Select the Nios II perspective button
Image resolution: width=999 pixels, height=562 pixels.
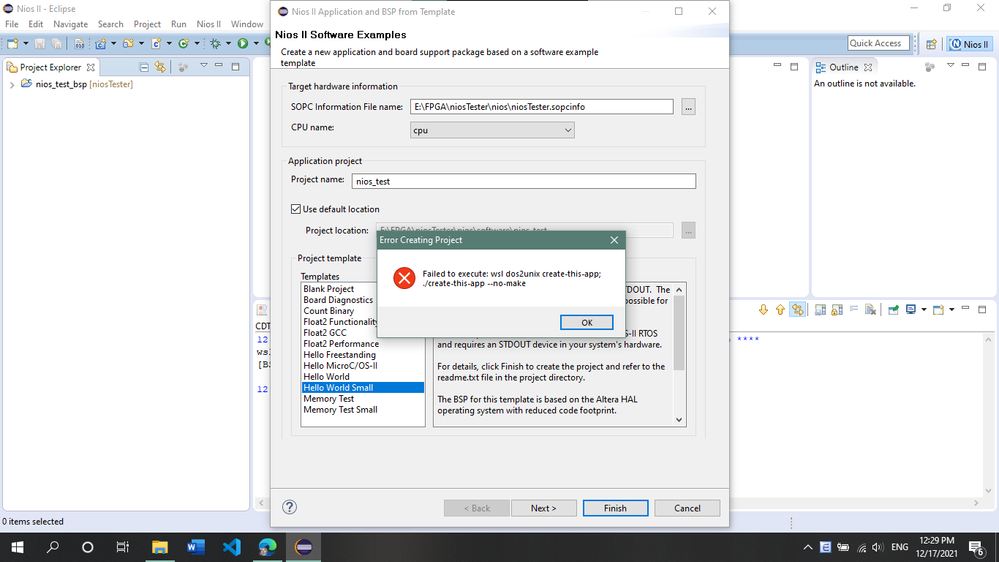tap(969, 44)
